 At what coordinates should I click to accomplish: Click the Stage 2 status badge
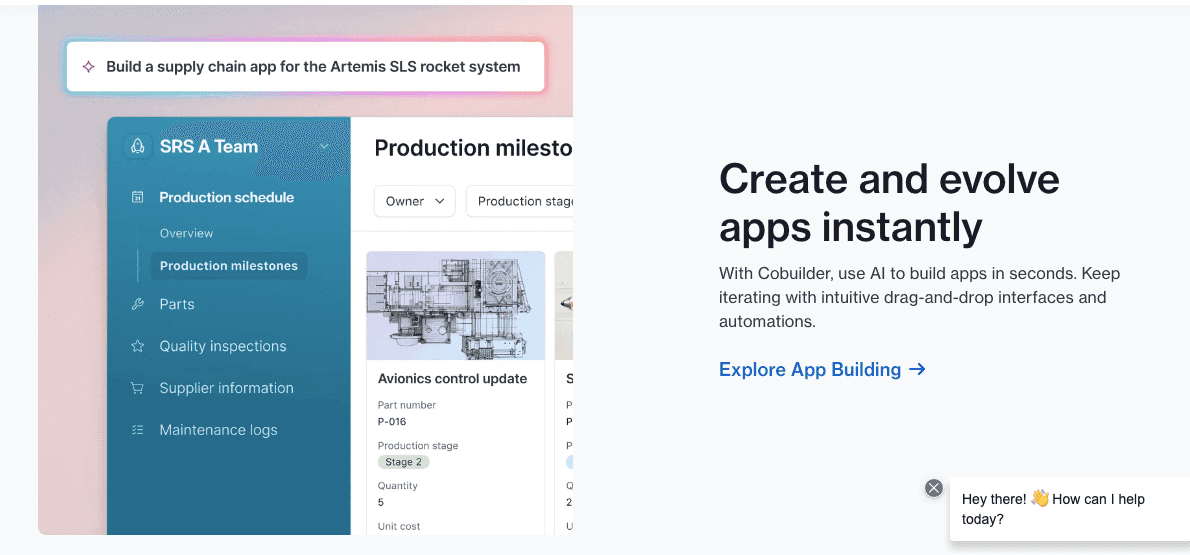pyautogui.click(x=404, y=462)
